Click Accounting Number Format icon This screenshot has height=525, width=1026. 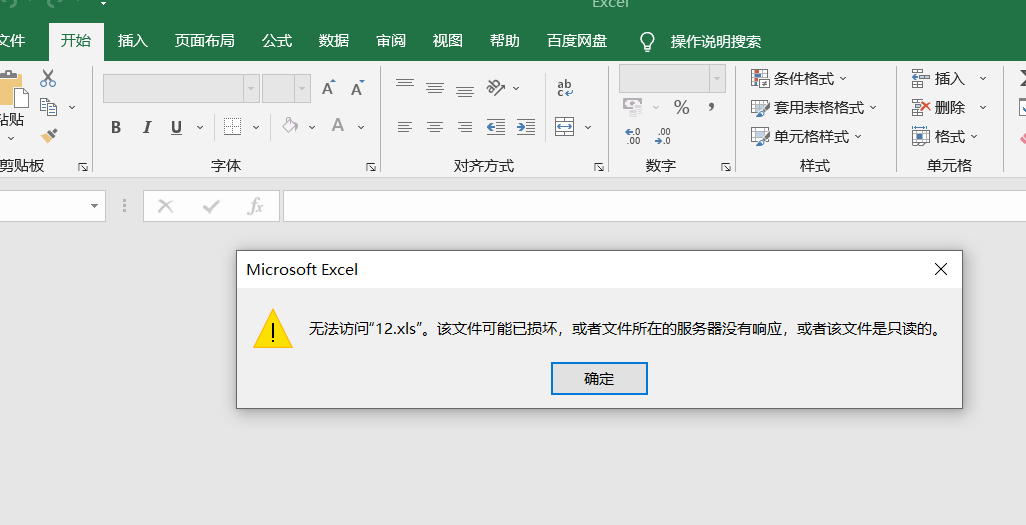pyautogui.click(x=633, y=107)
